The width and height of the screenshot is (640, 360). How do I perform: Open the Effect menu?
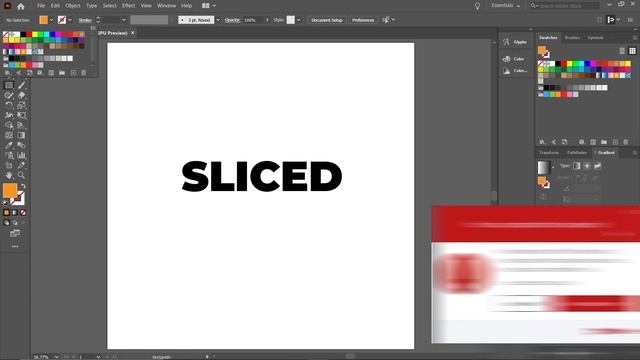tap(129, 6)
